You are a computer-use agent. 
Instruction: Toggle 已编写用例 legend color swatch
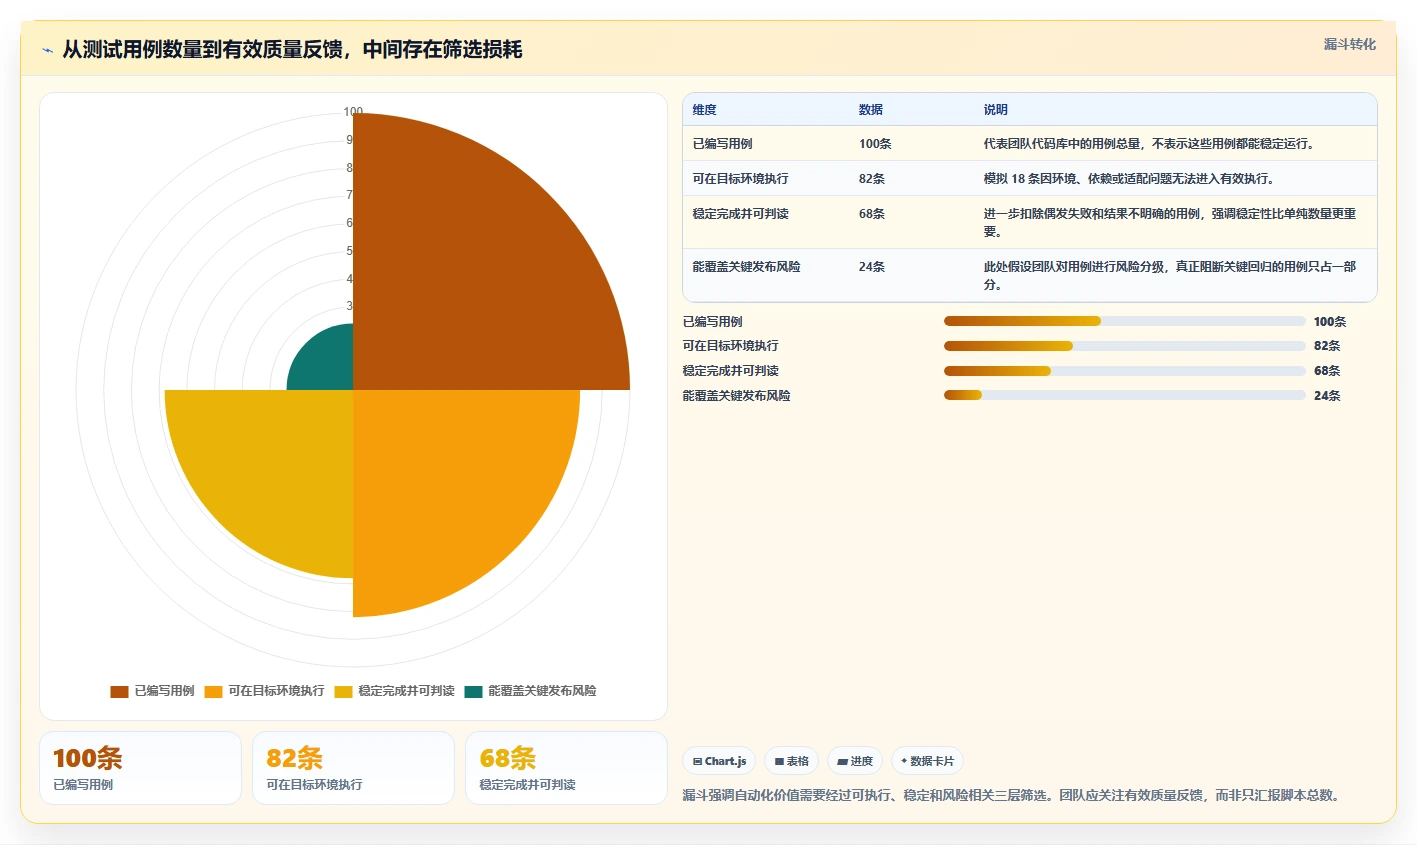[x=119, y=691]
